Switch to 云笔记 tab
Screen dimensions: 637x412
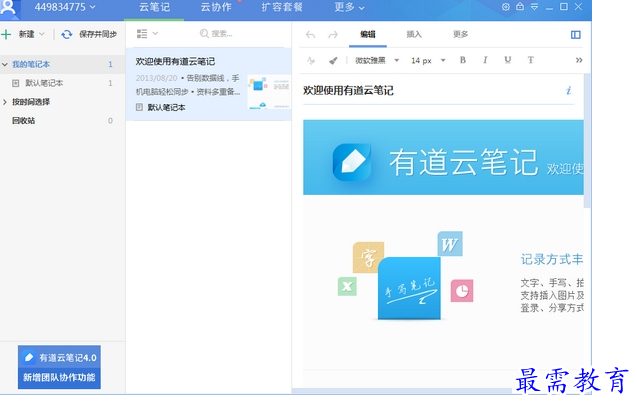click(x=154, y=7)
